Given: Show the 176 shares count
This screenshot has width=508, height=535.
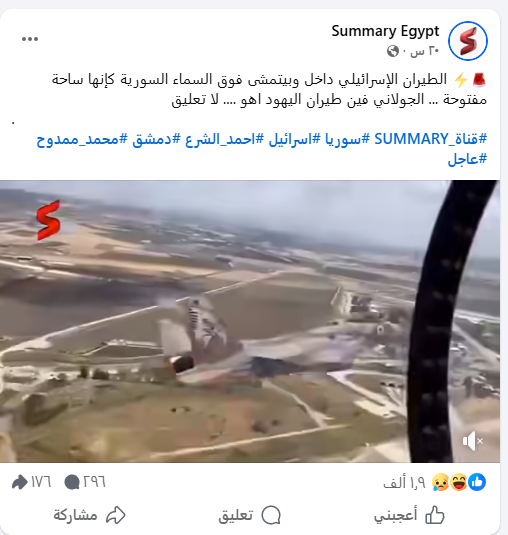Looking at the screenshot, I should click(x=31, y=482).
